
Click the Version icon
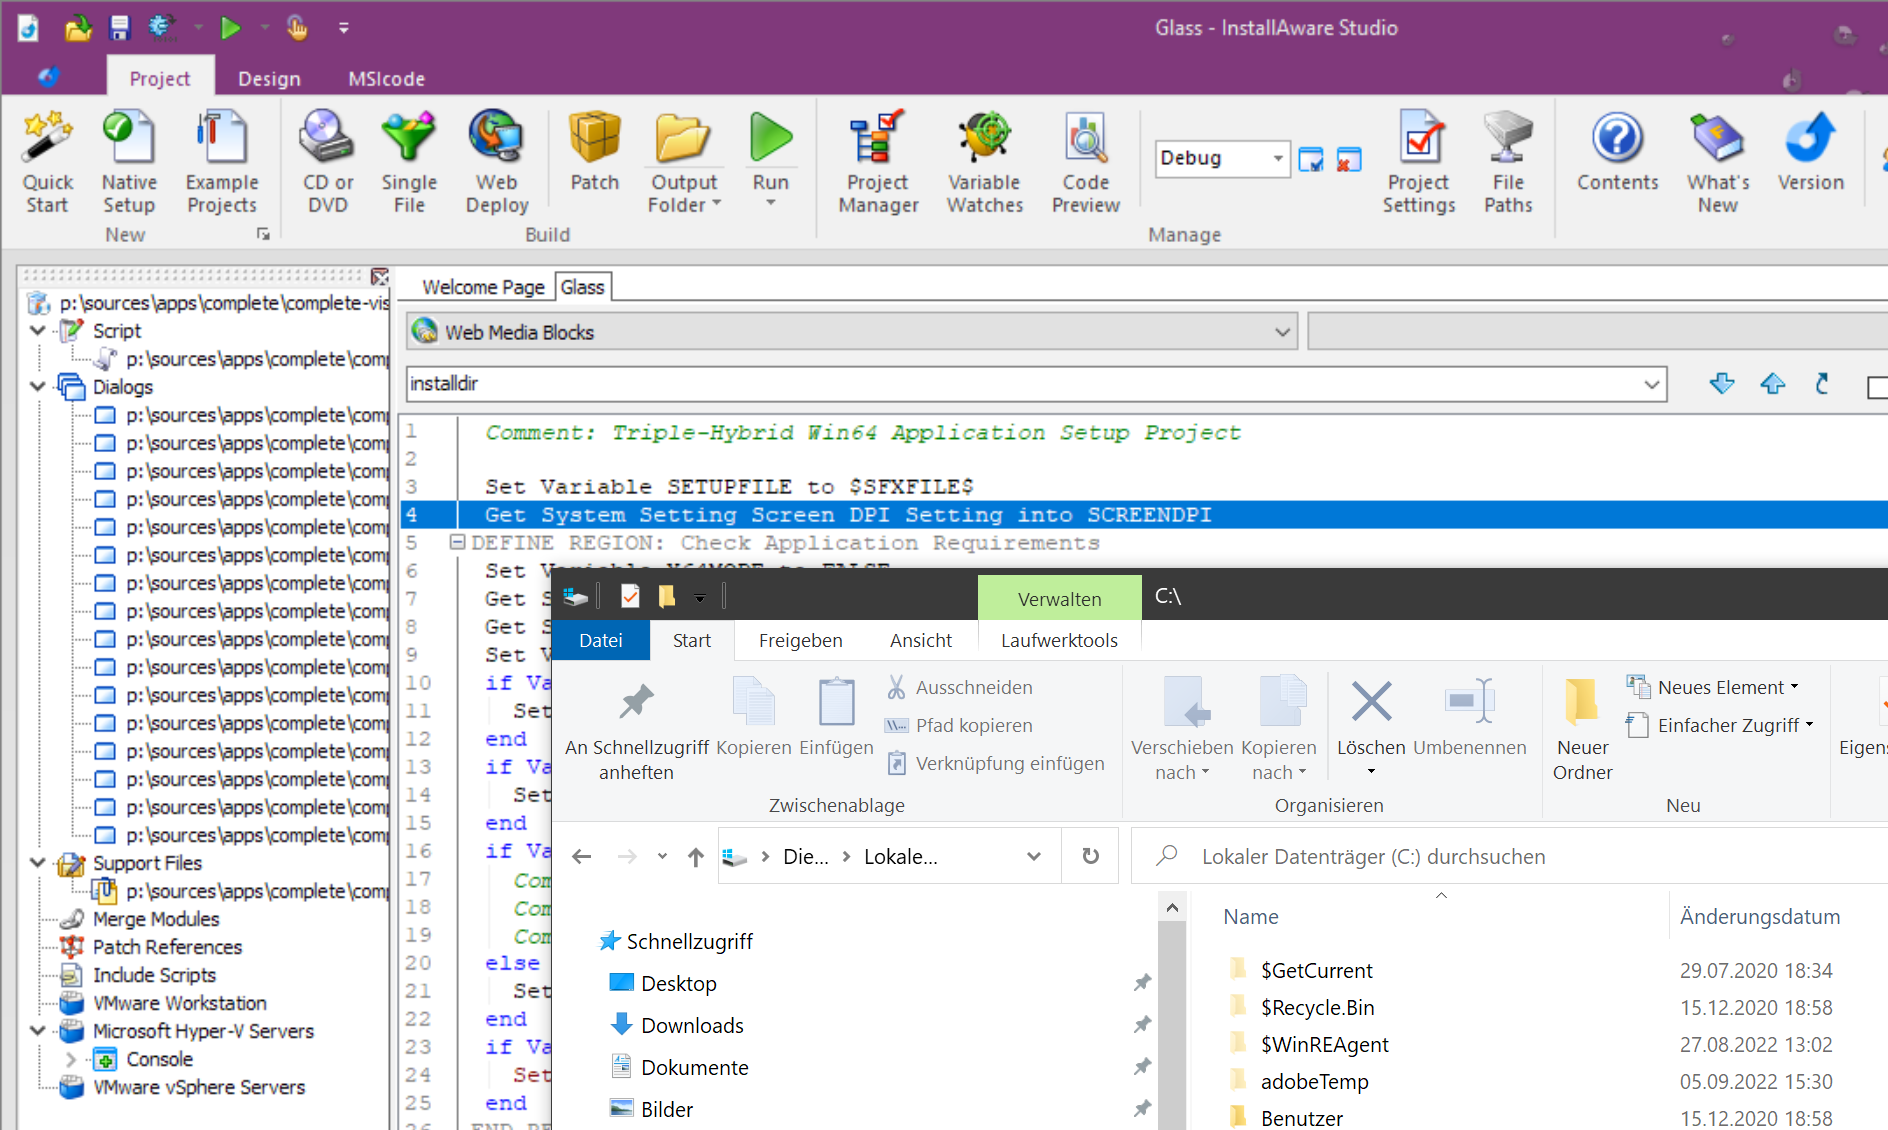(x=1810, y=152)
